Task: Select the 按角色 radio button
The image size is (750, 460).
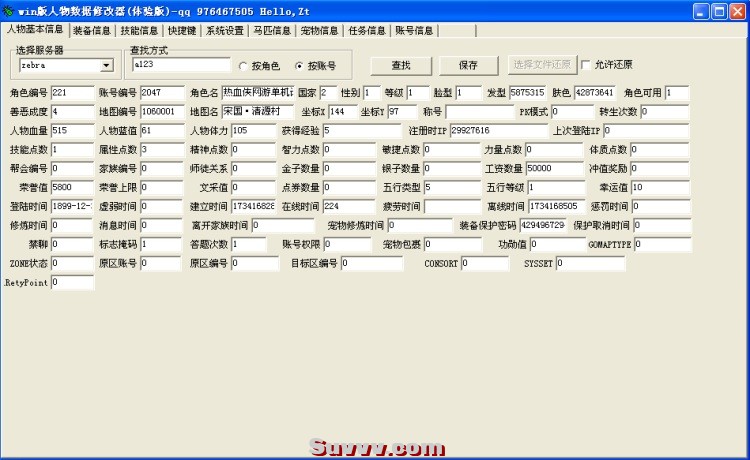Action: [243, 66]
